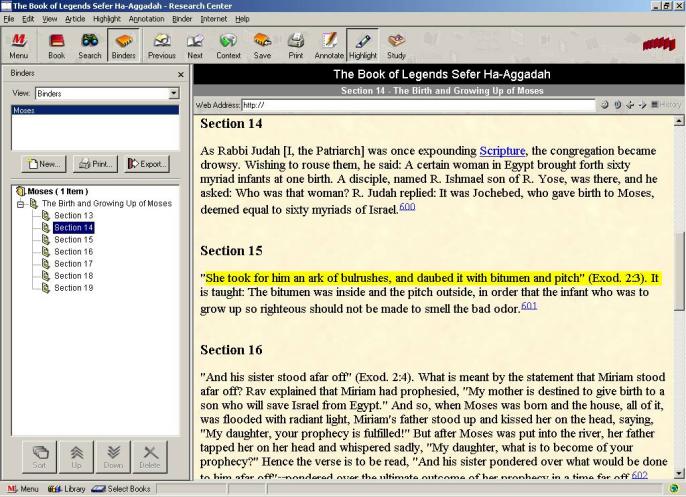Click the Export... binder button
Screen dimensions: 686x497
click(147, 164)
